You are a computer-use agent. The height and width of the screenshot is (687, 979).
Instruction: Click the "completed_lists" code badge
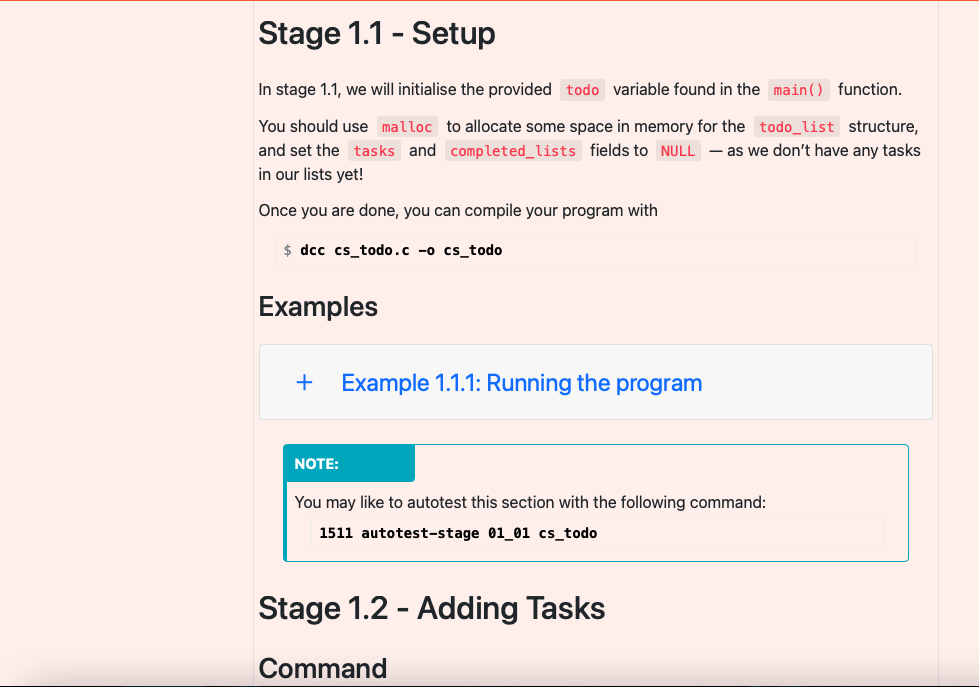512,150
